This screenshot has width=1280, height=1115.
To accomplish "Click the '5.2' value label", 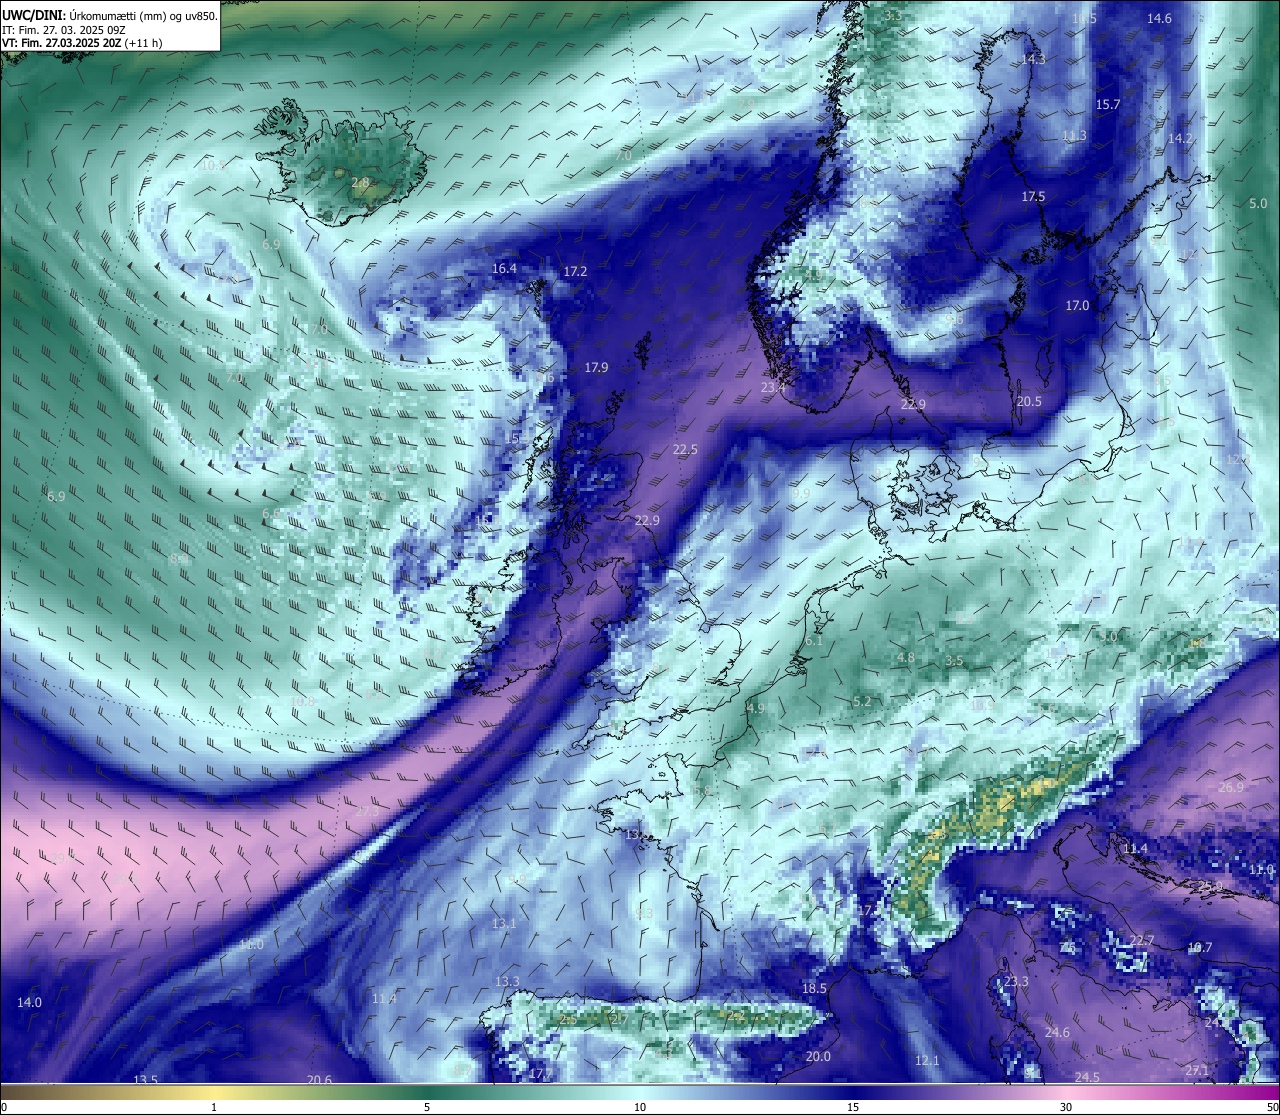I will coord(862,701).
